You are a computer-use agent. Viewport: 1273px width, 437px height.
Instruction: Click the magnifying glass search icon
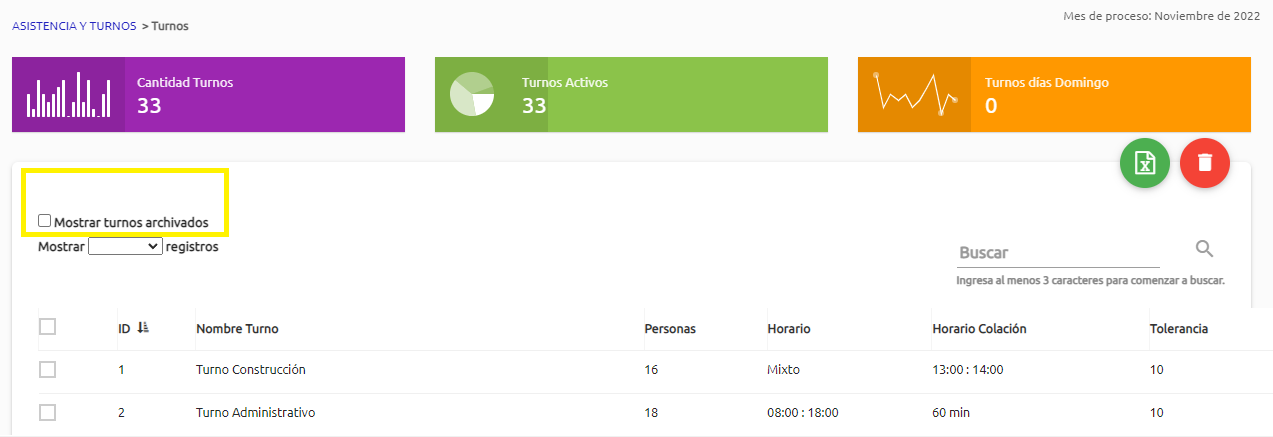(x=1204, y=249)
